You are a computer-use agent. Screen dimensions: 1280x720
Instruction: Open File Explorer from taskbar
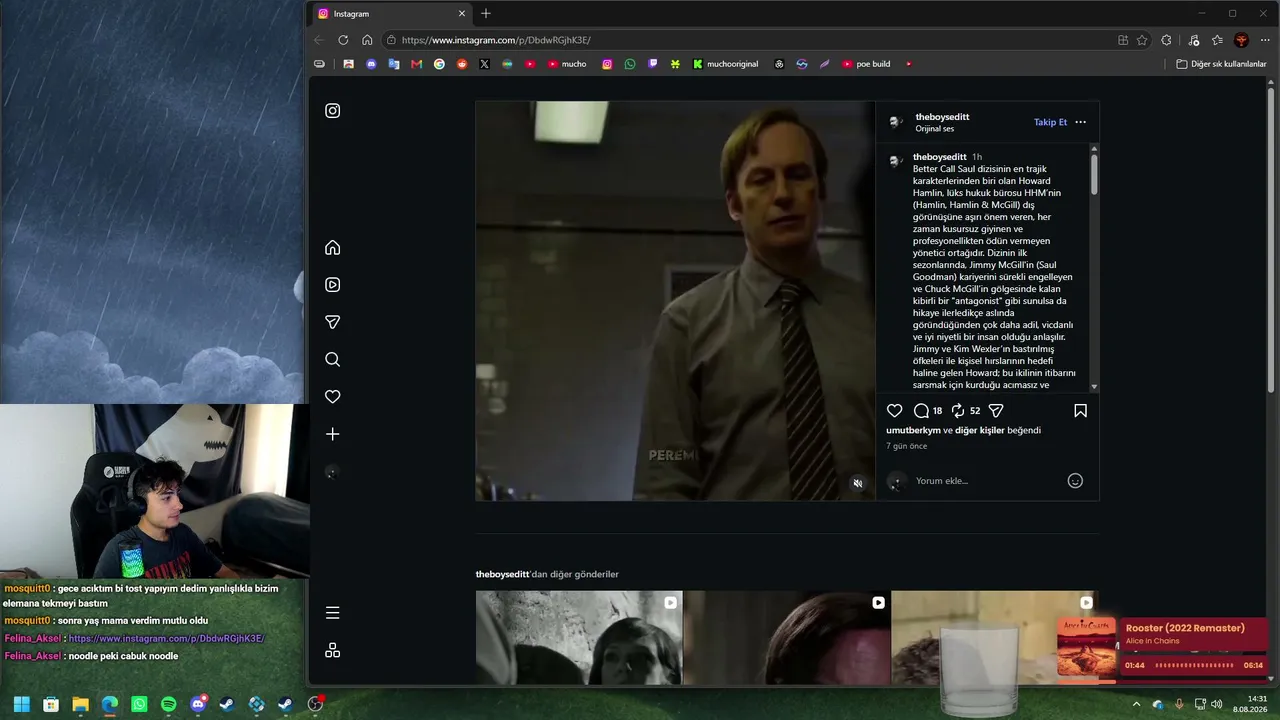pyautogui.click(x=81, y=704)
